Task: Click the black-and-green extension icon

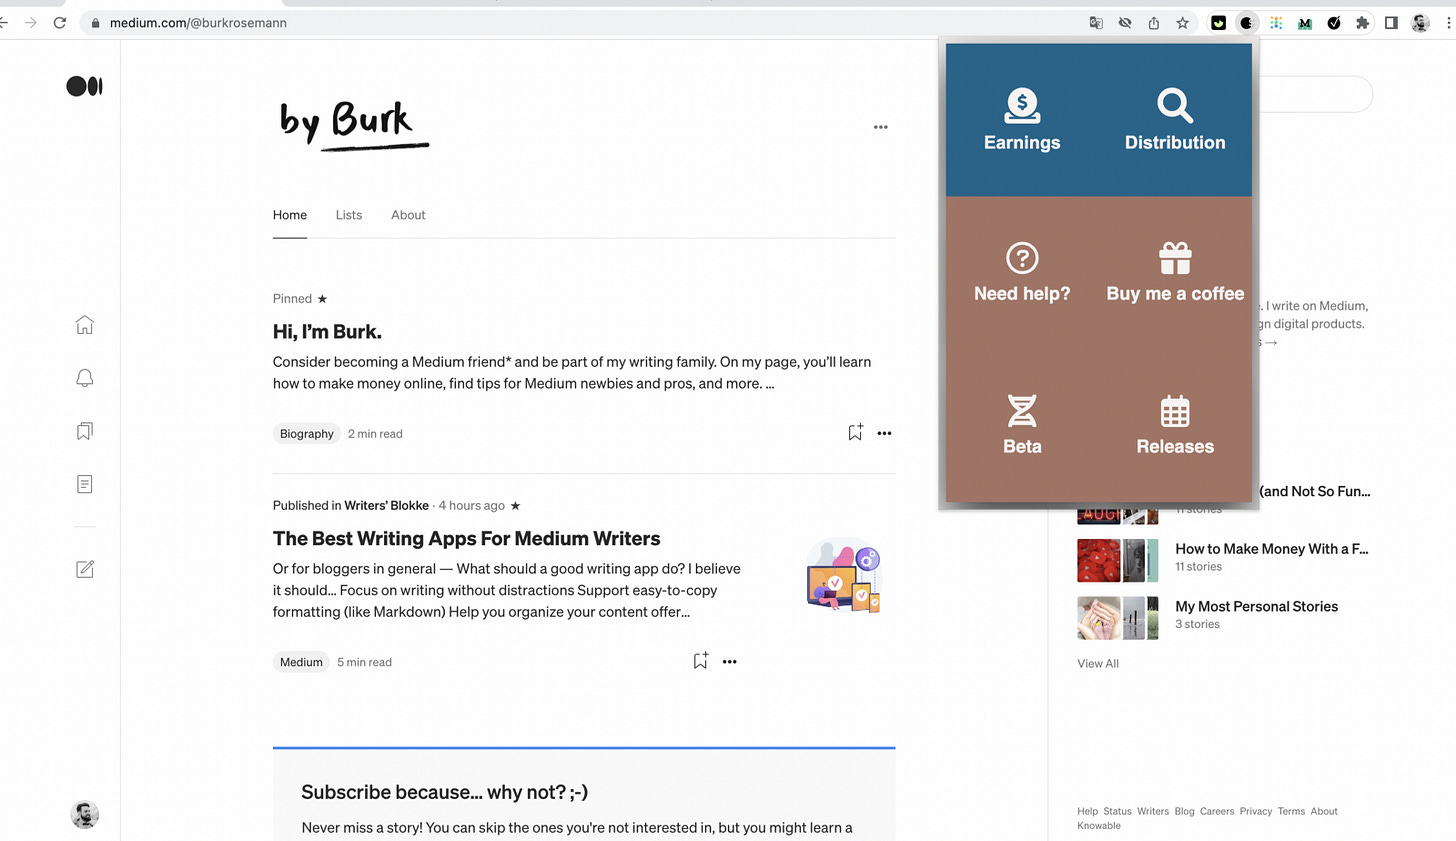Action: click(1218, 23)
